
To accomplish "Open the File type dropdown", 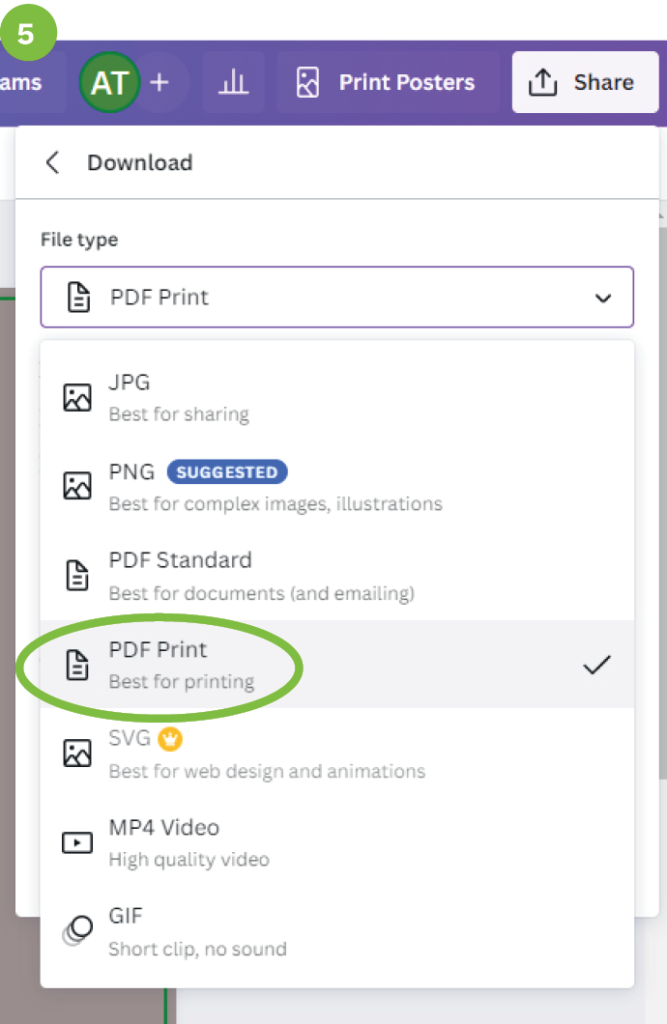I will pyautogui.click(x=336, y=297).
